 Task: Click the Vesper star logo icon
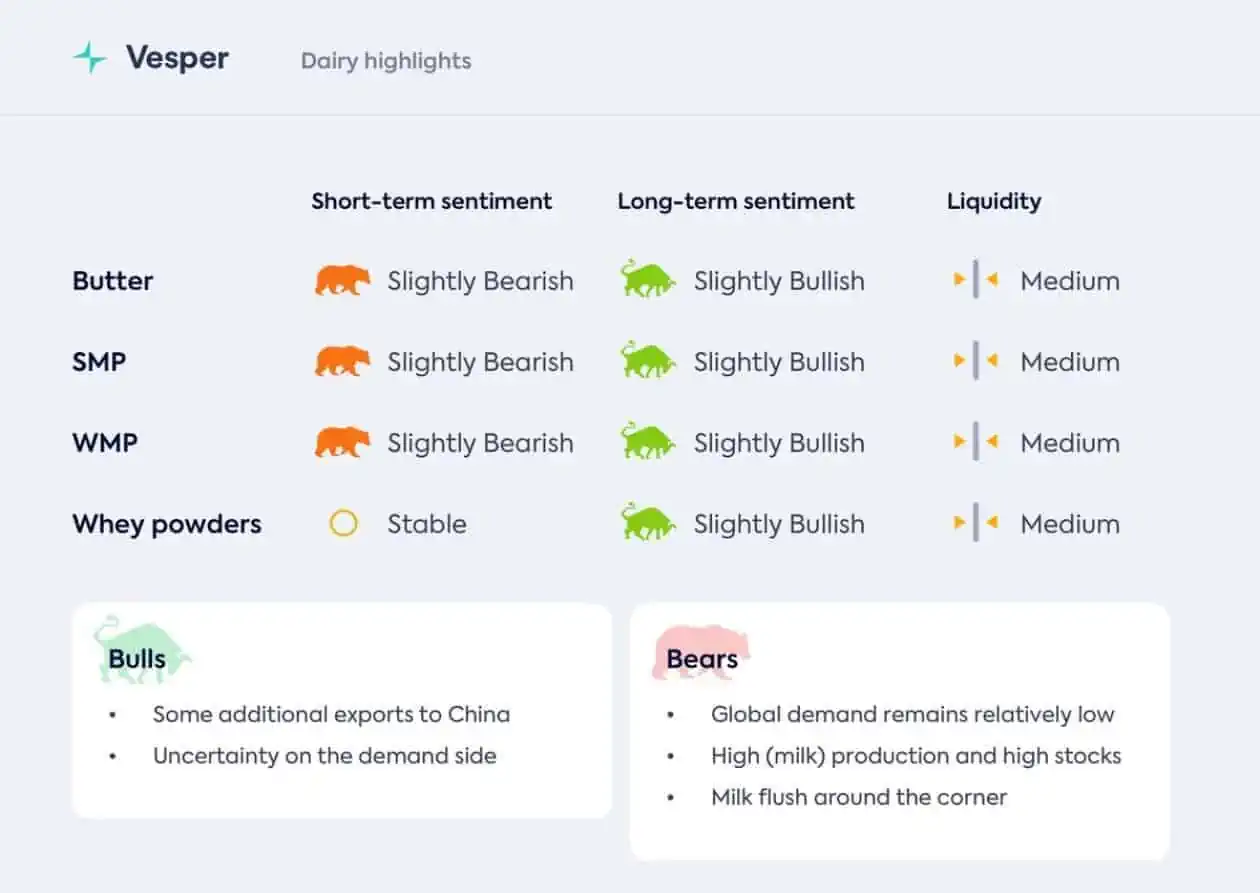pyautogui.click(x=90, y=58)
